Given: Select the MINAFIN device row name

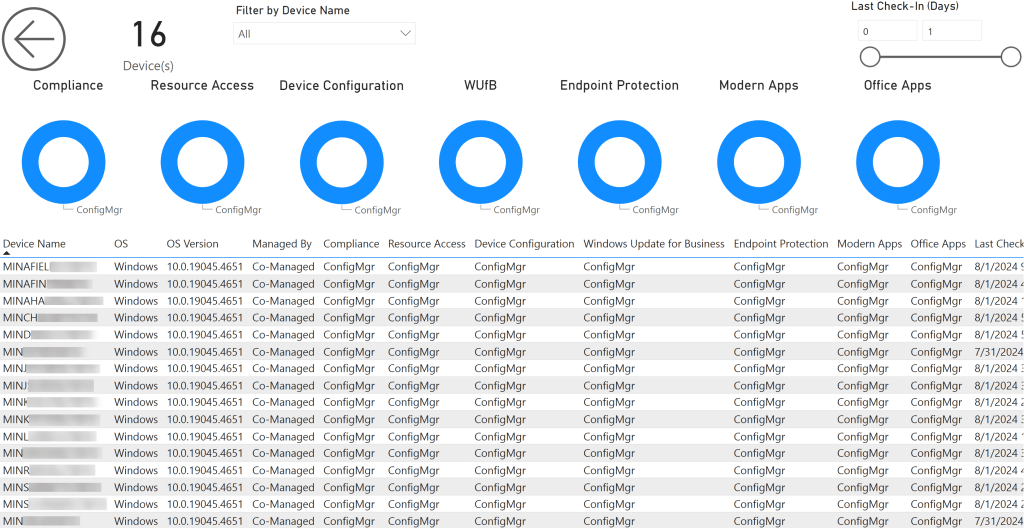Looking at the screenshot, I should click(48, 284).
